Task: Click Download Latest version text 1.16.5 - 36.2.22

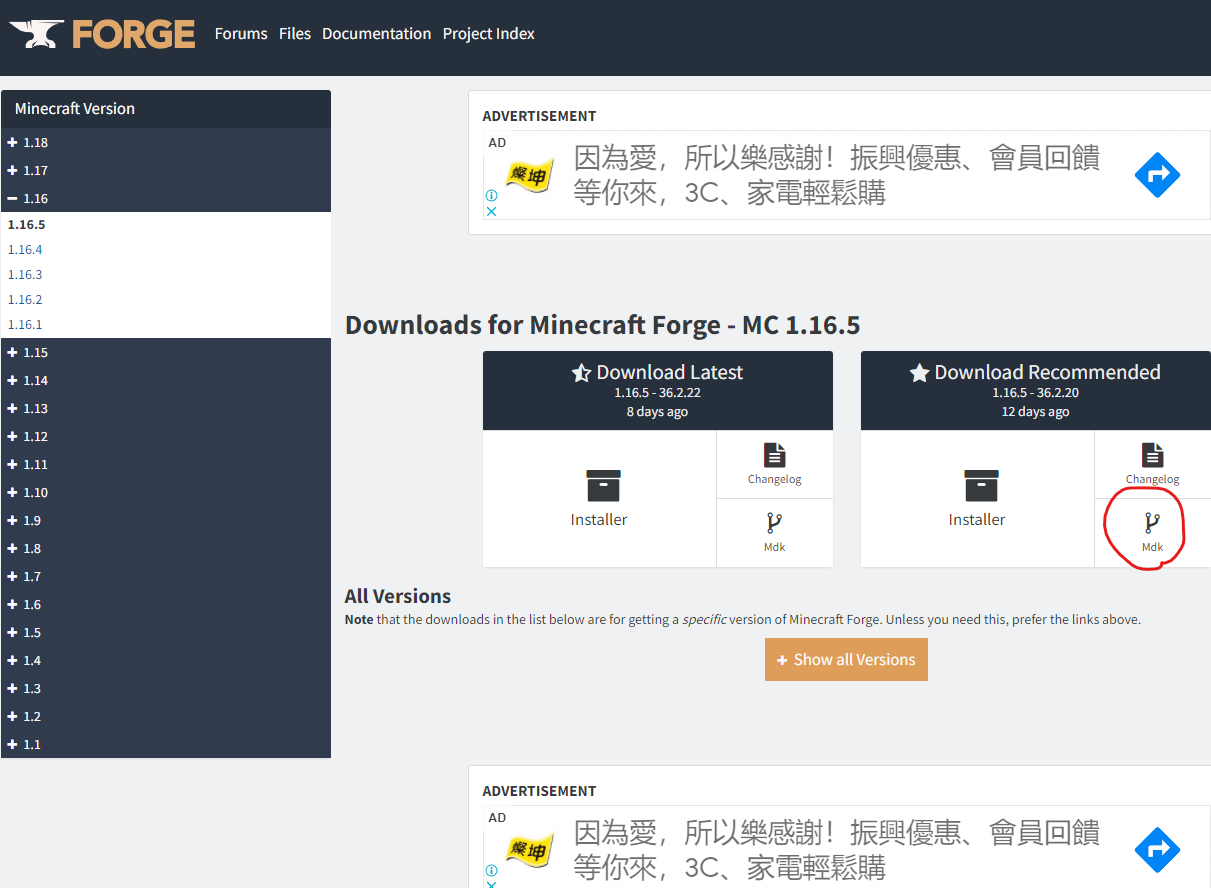Action: pyautogui.click(x=658, y=393)
